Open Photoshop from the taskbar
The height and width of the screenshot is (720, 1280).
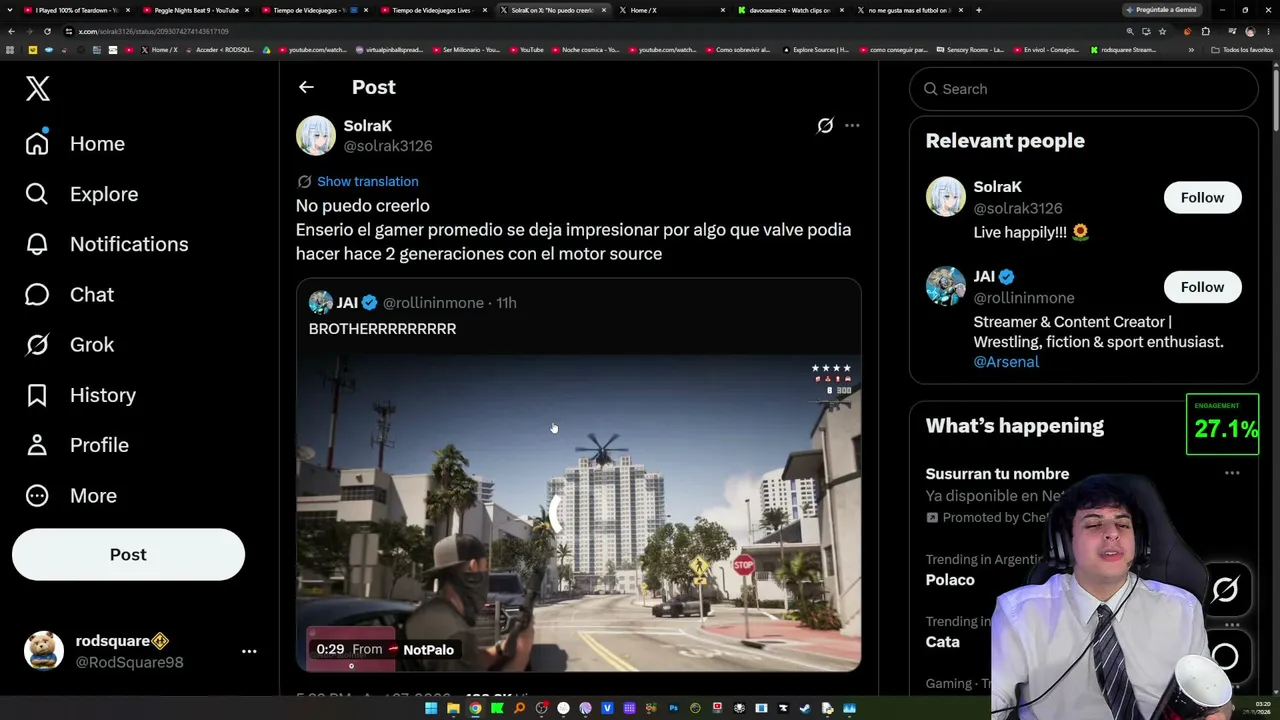pos(673,709)
